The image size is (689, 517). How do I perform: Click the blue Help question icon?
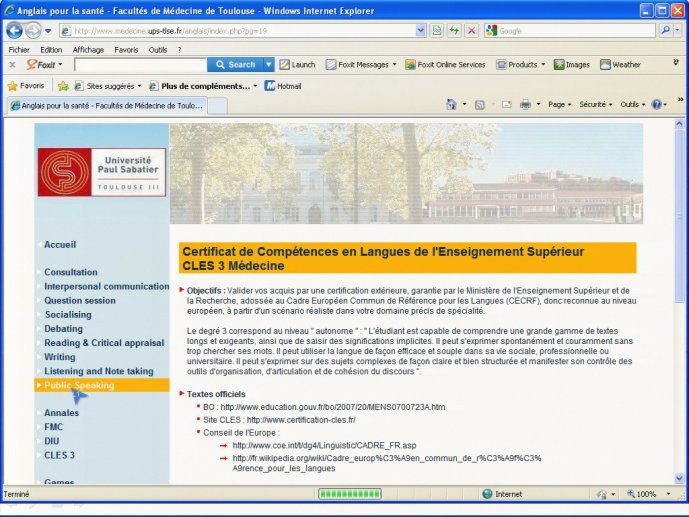[656, 105]
